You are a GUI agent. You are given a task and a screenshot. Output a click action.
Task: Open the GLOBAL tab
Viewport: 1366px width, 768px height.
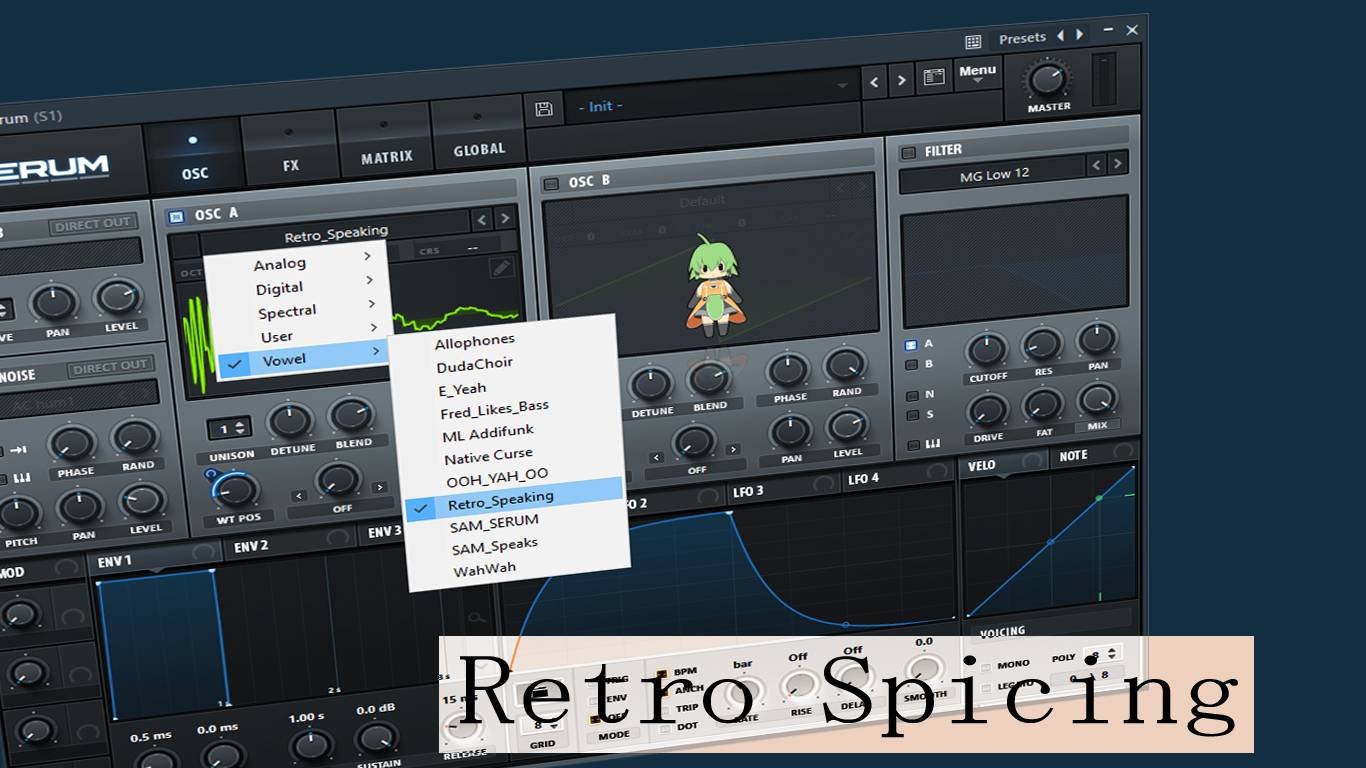tap(479, 138)
